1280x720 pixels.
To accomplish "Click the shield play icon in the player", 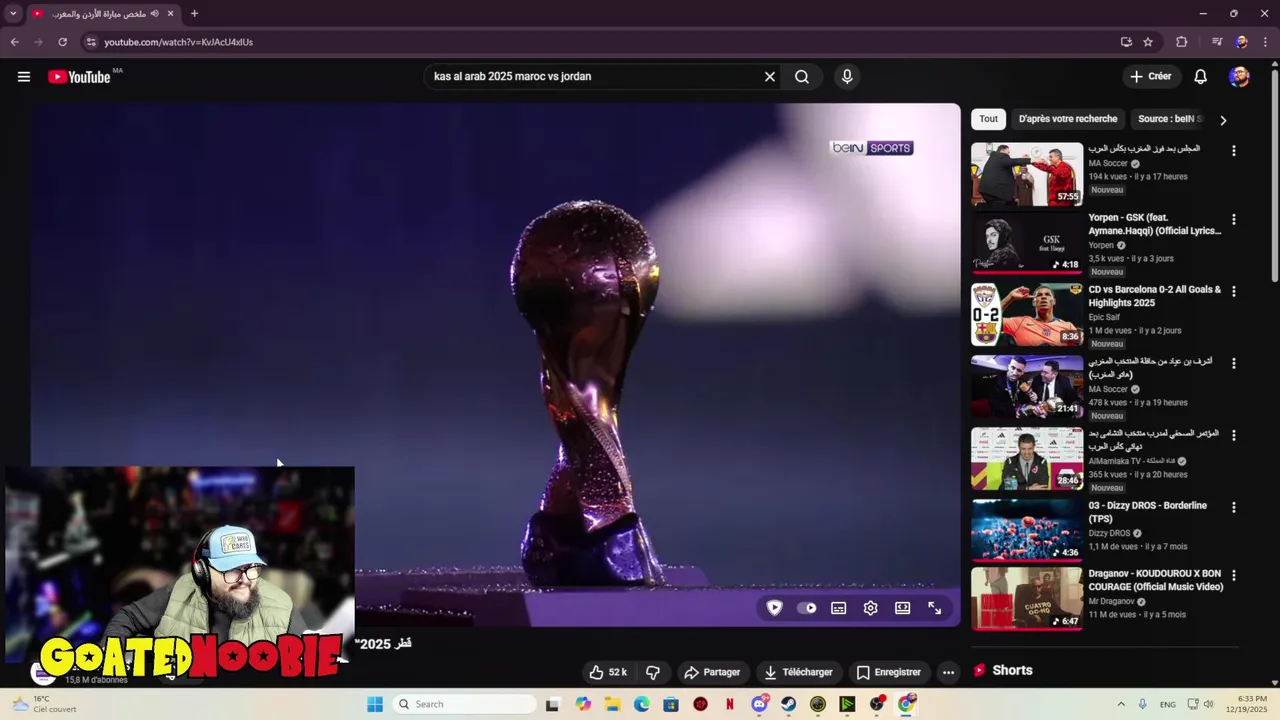I will (x=774, y=608).
